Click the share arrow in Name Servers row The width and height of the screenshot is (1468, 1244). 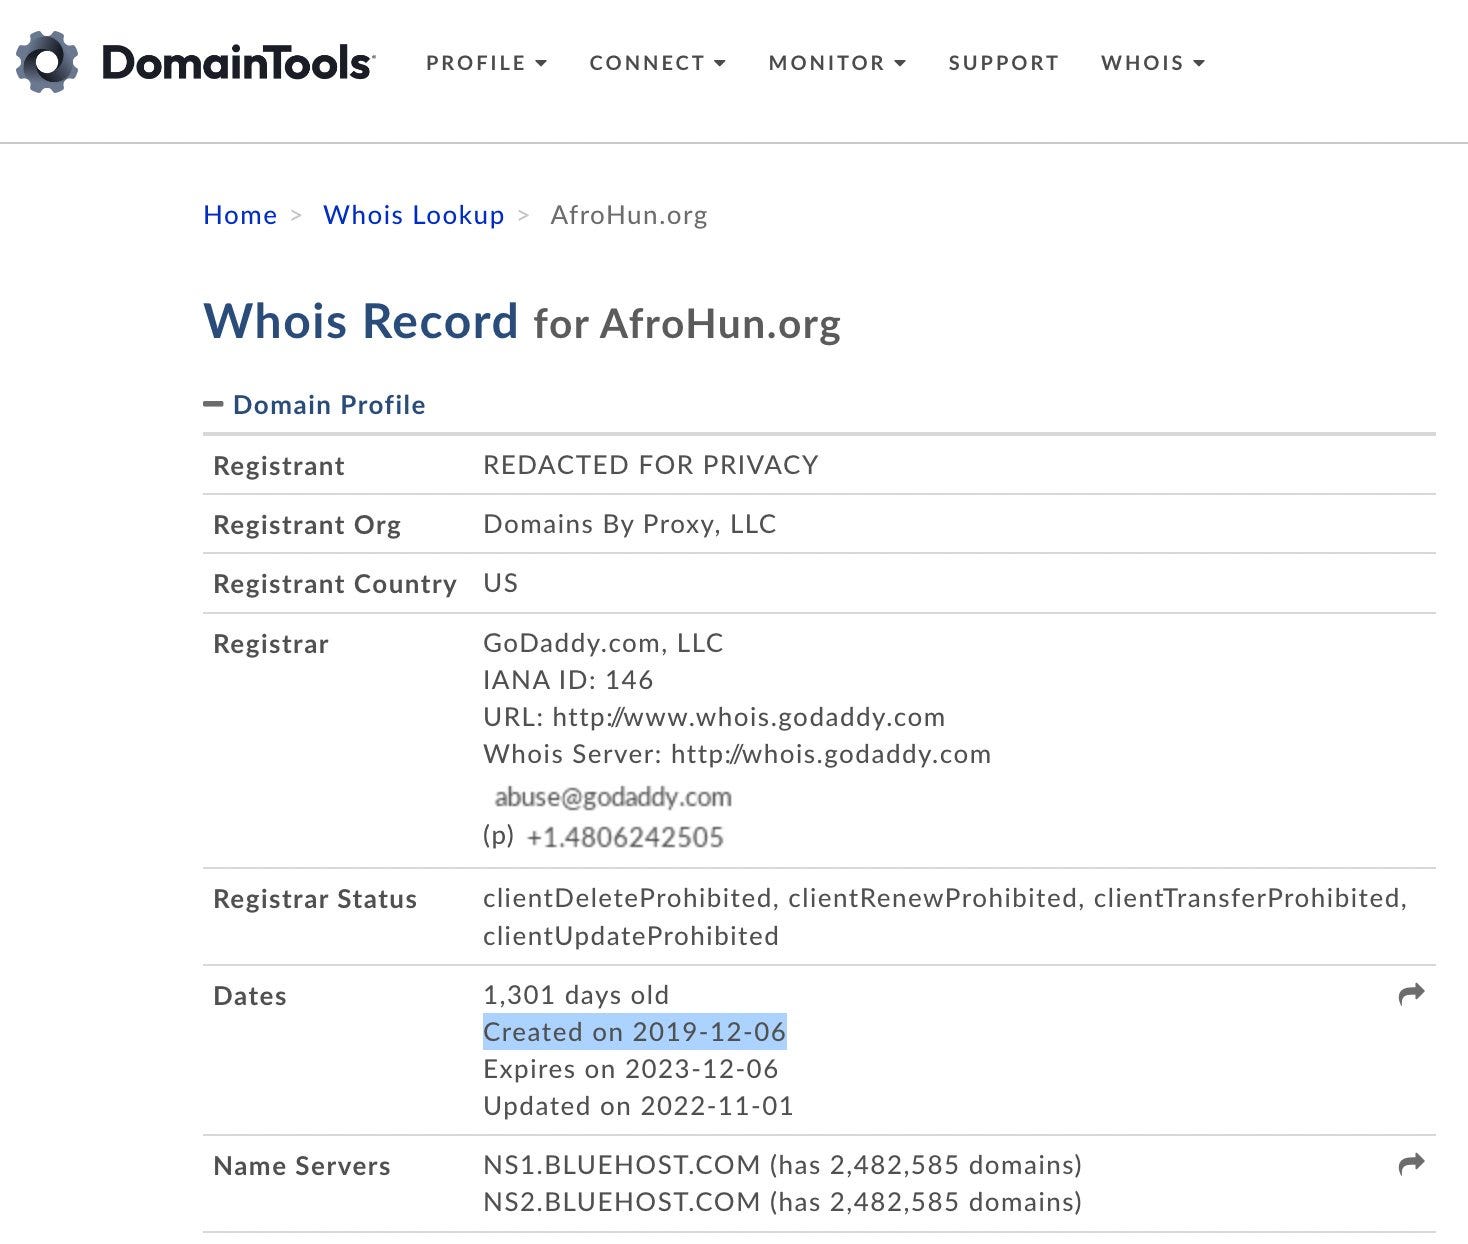[x=1411, y=1164]
